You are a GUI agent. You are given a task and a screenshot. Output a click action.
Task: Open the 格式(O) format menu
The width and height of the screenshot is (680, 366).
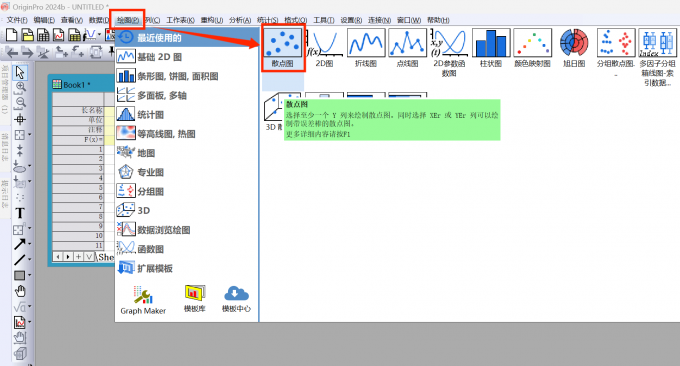[x=296, y=20]
